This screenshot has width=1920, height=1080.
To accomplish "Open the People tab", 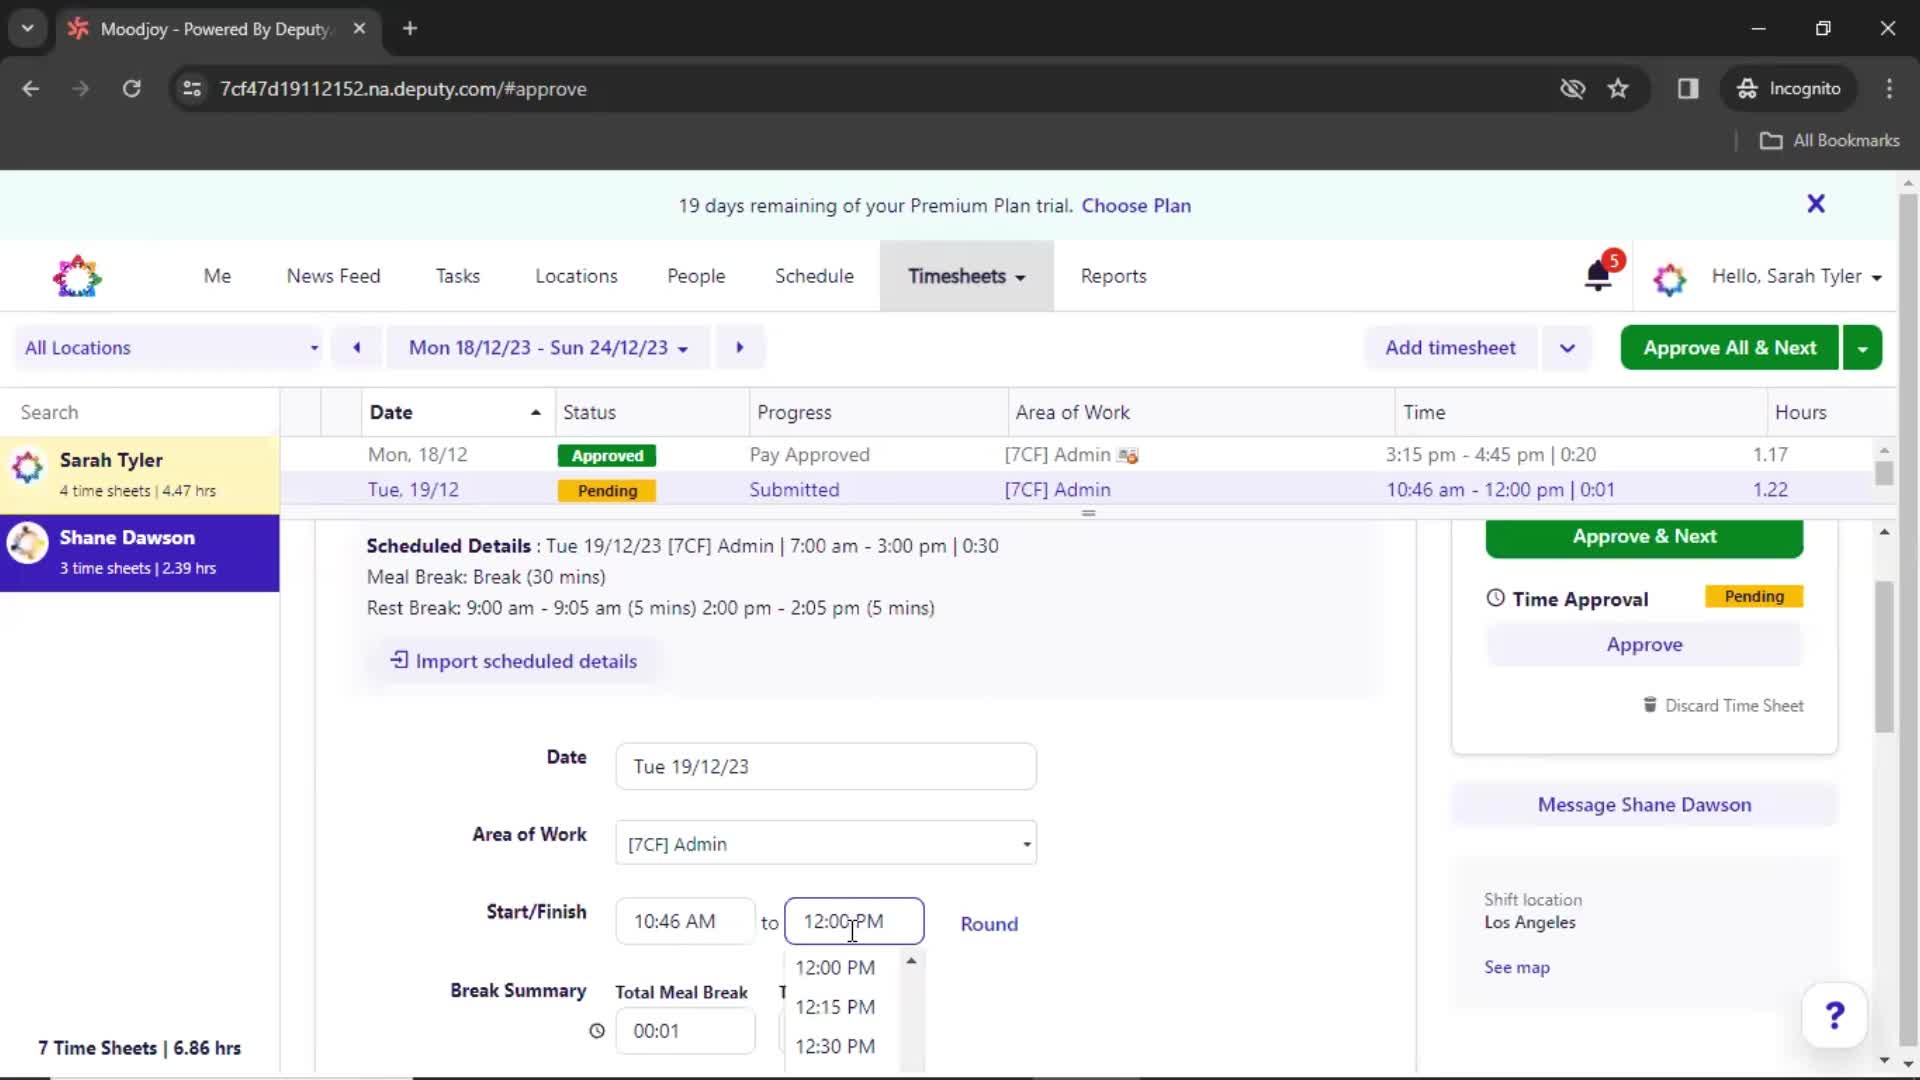I will (x=696, y=276).
